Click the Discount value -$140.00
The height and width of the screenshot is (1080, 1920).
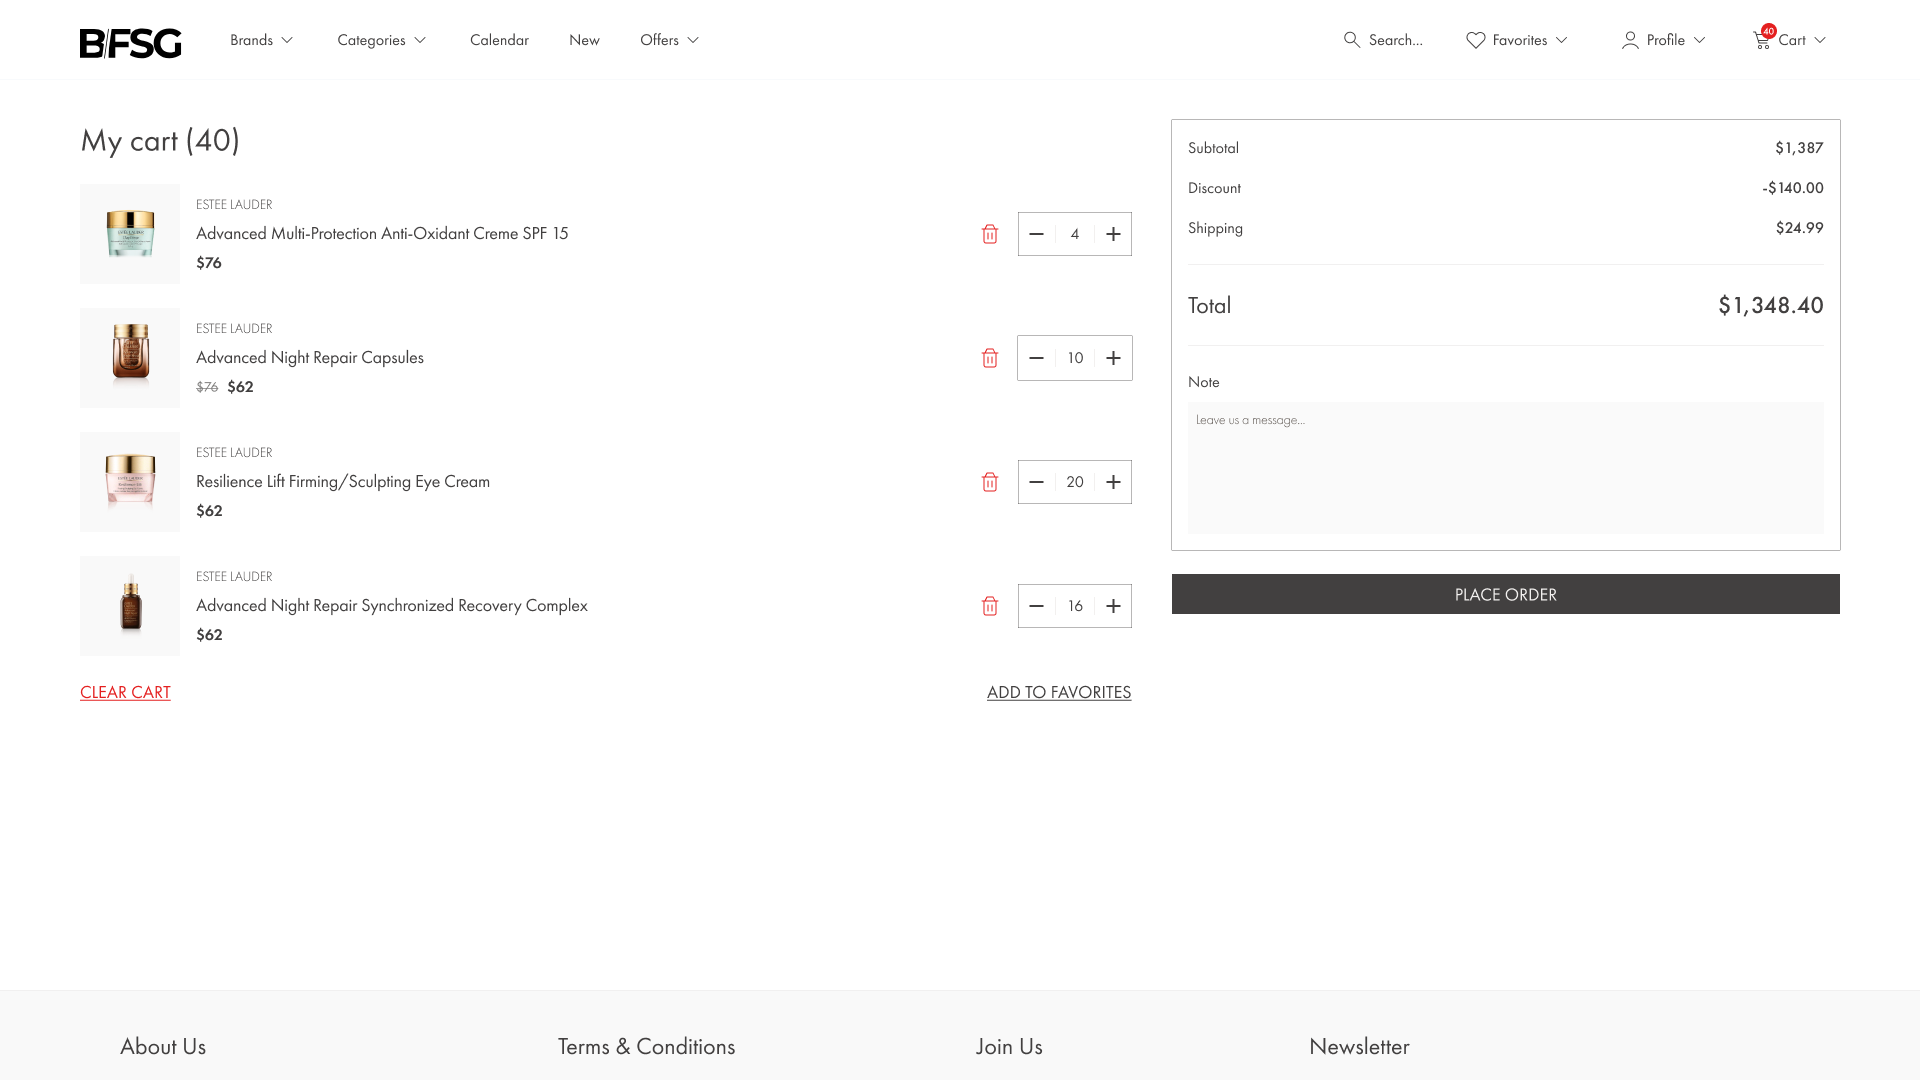pyautogui.click(x=1793, y=188)
